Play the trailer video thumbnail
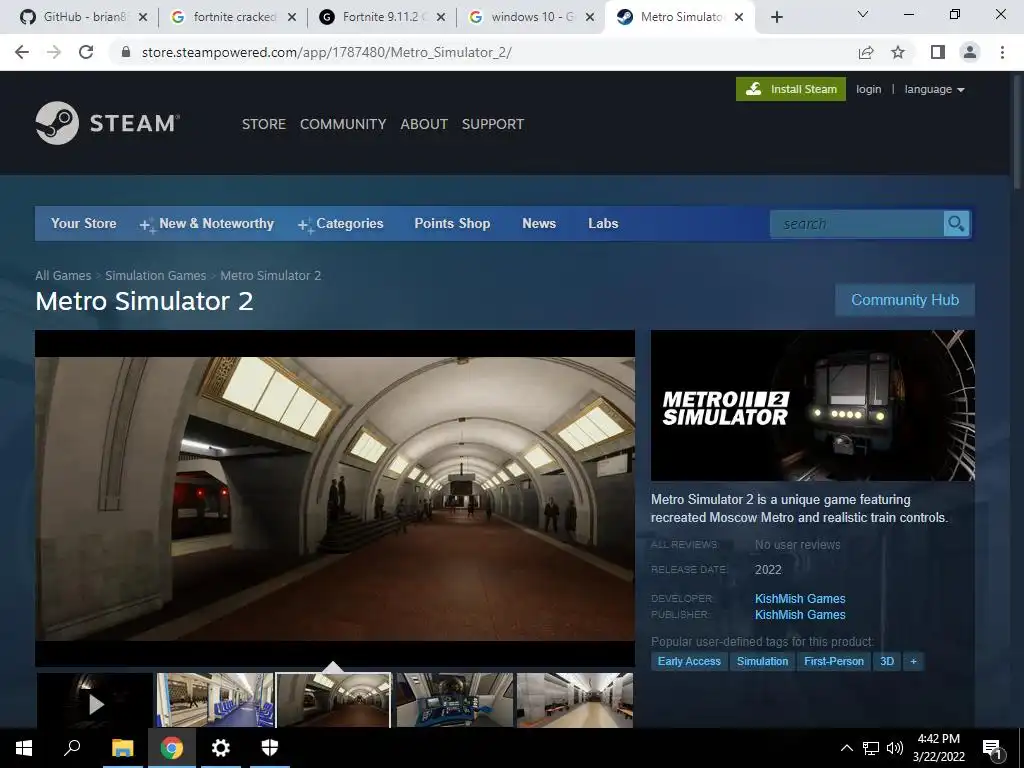This screenshot has height=768, width=1024. pyautogui.click(x=95, y=701)
